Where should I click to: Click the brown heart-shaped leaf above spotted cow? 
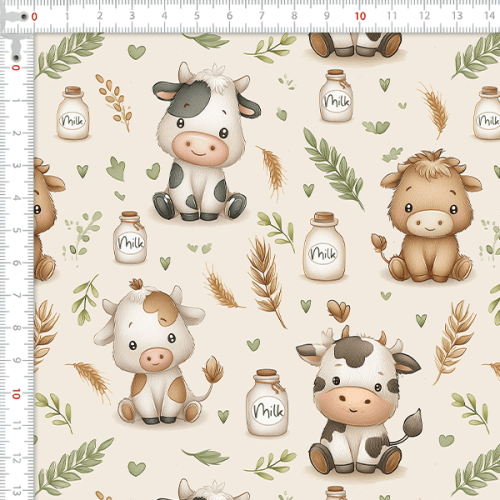339,311
